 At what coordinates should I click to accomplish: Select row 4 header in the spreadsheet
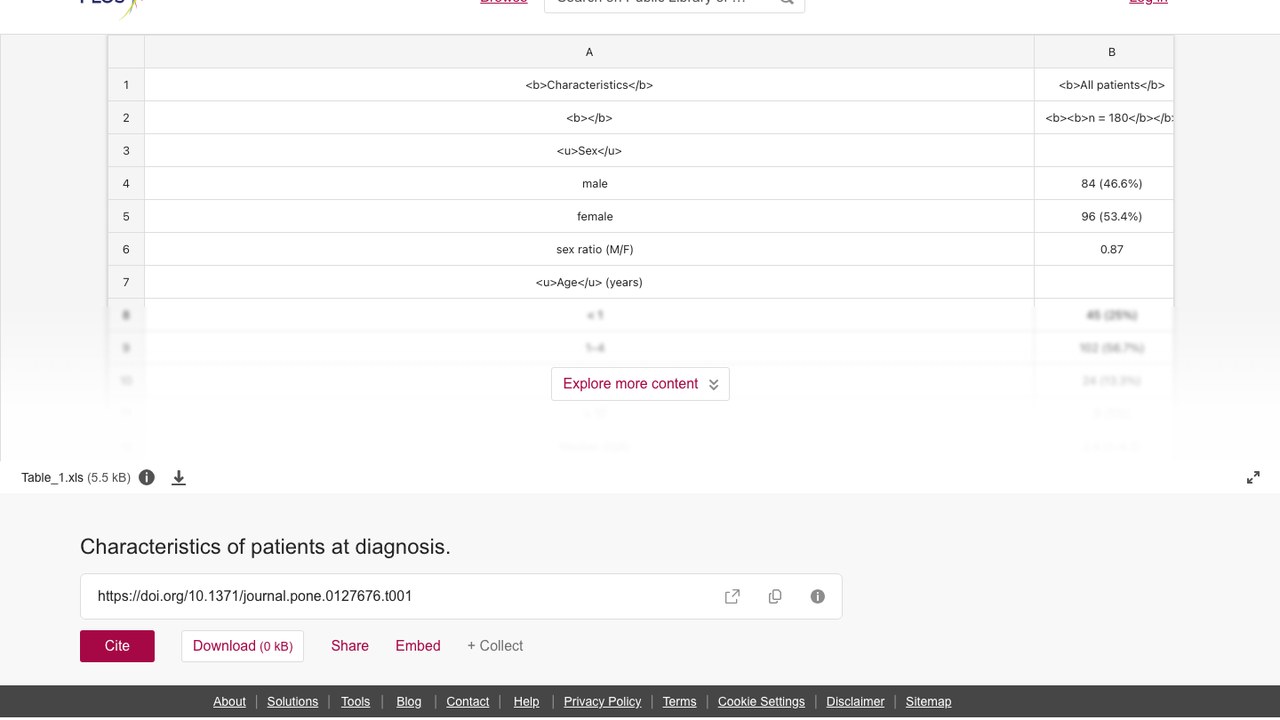[126, 184]
